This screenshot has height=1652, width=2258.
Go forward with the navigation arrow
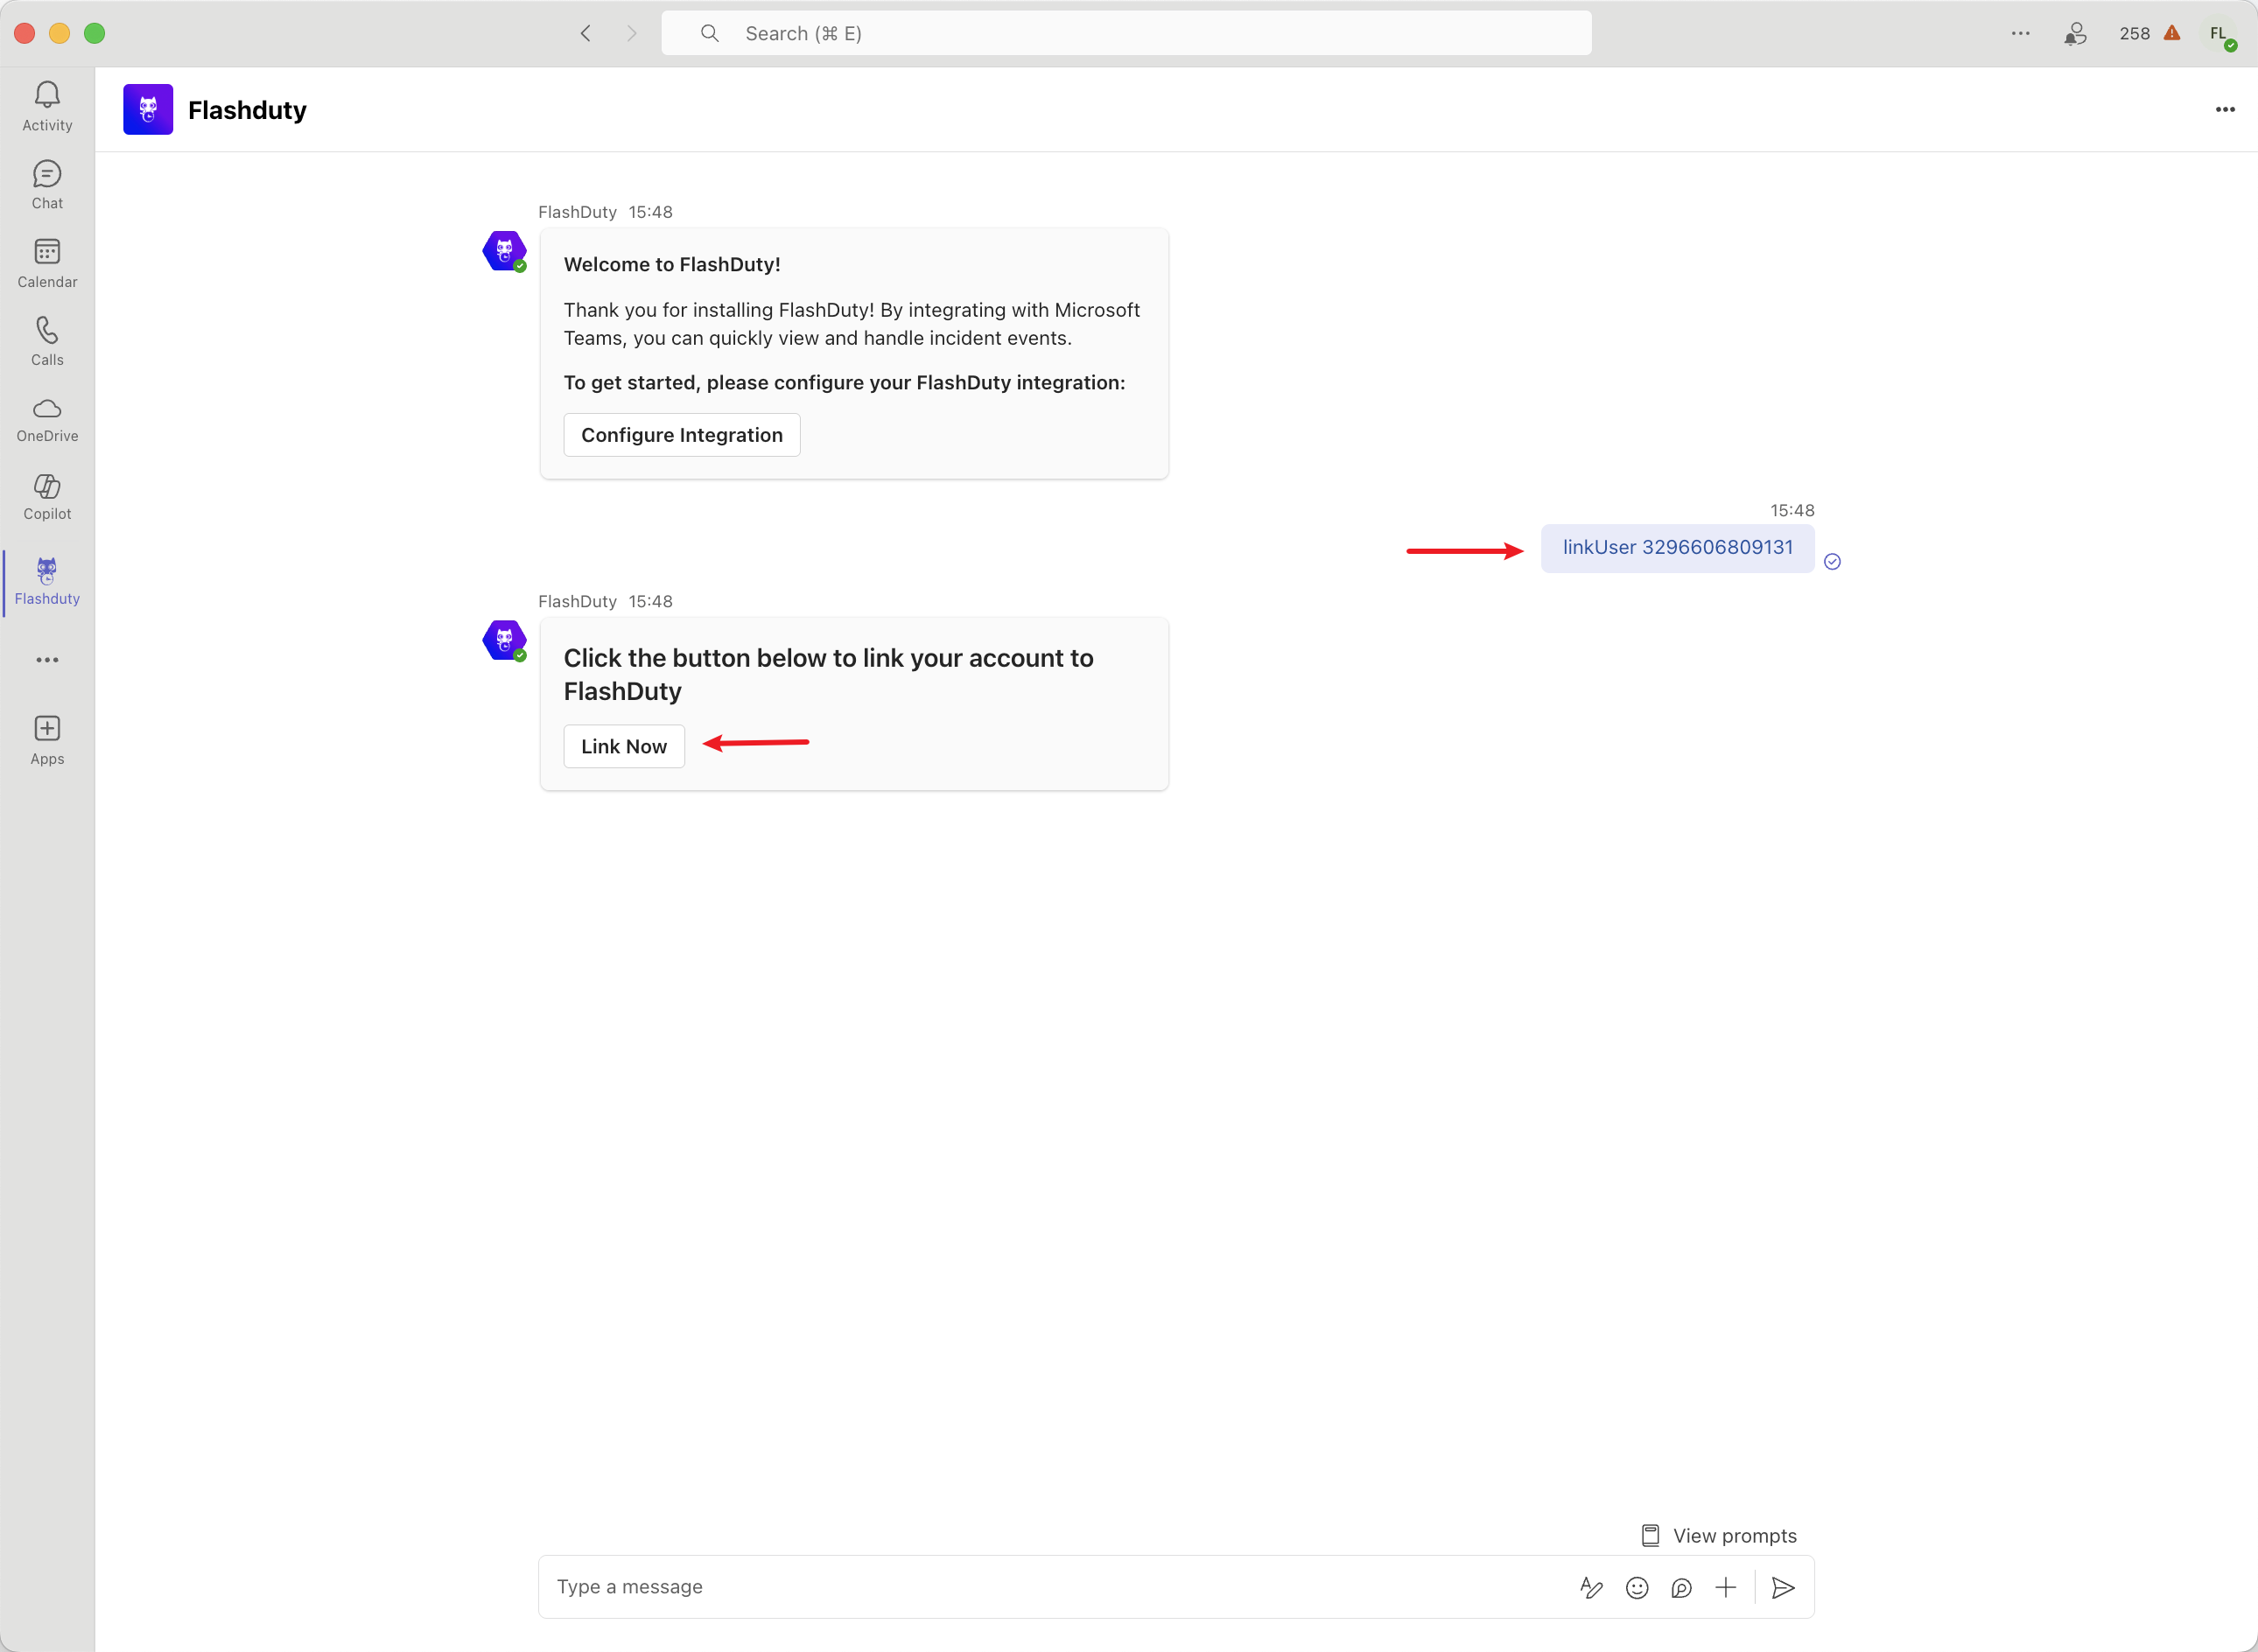click(x=631, y=33)
